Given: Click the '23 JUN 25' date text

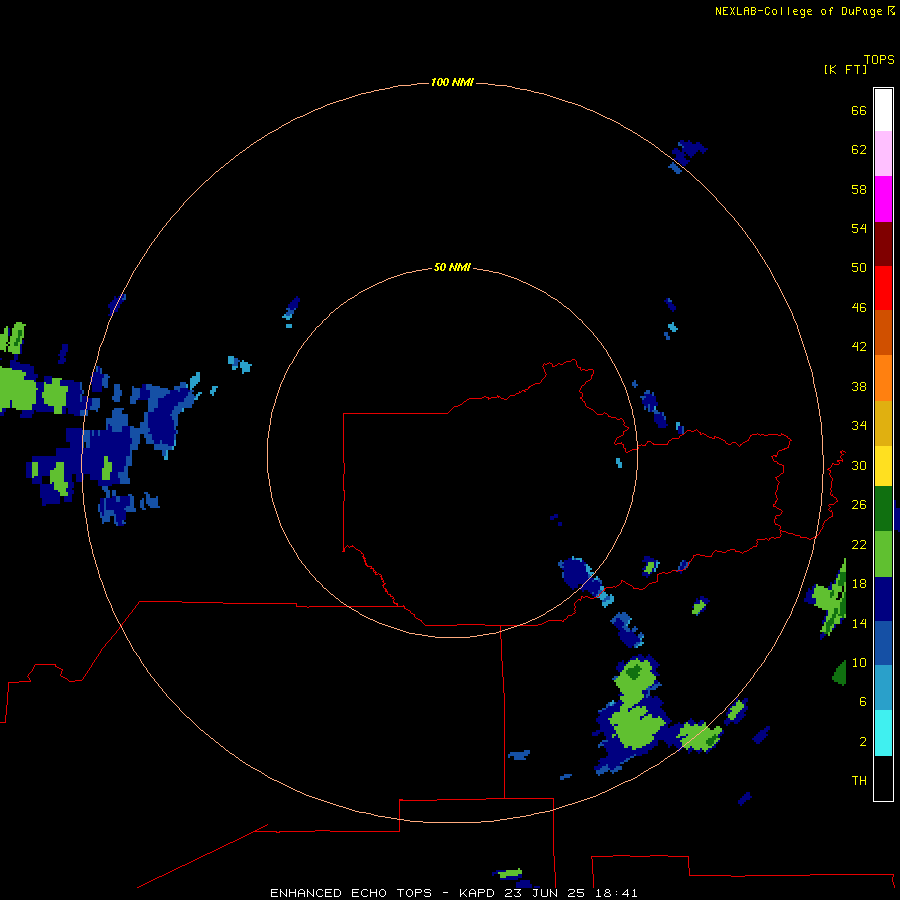Looking at the screenshot, I should tap(544, 893).
